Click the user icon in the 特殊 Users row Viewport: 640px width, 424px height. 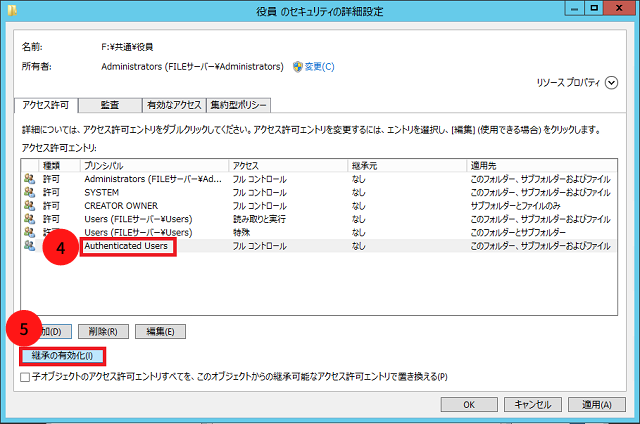pyautogui.click(x=29, y=232)
